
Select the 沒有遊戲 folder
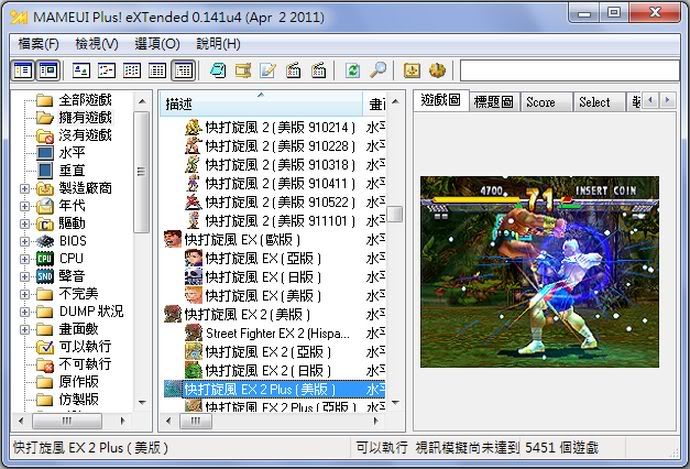[85, 136]
